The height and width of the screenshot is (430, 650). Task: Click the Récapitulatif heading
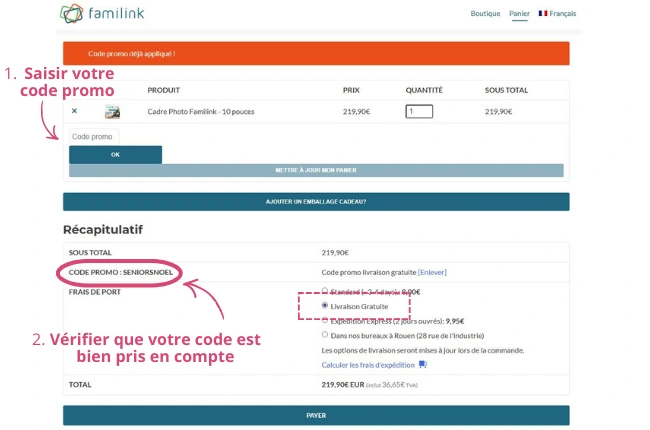(103, 229)
